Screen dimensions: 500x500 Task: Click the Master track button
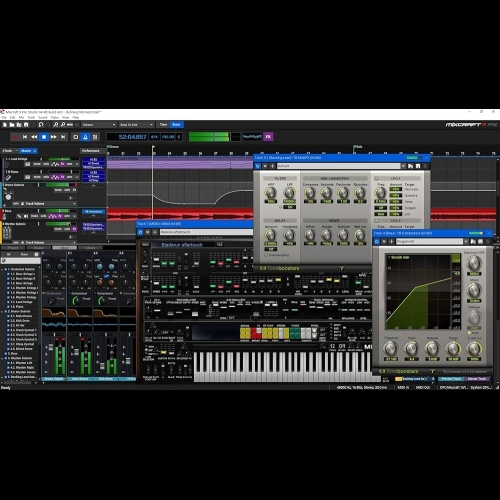tap(28, 151)
